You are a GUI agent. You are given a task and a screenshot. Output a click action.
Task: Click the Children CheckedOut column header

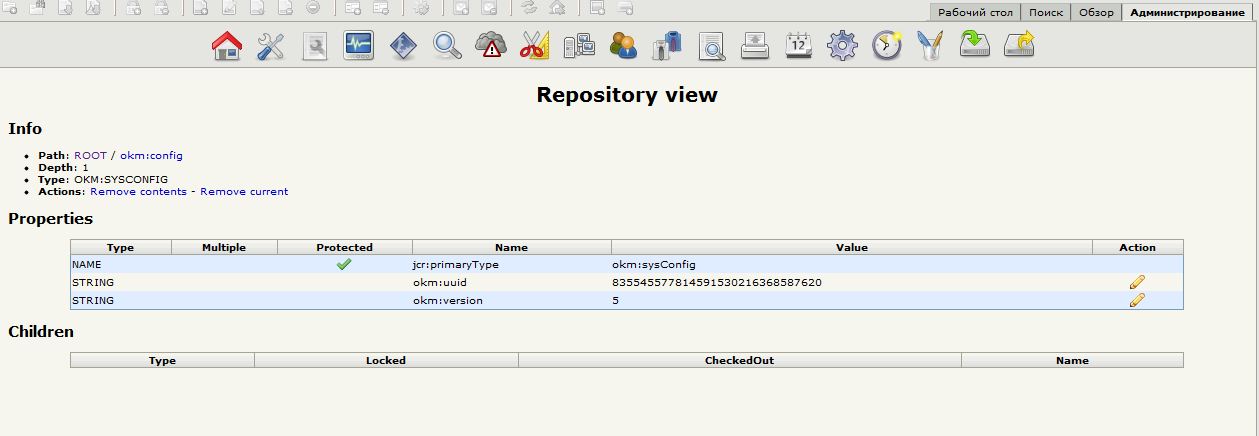[x=739, y=360]
